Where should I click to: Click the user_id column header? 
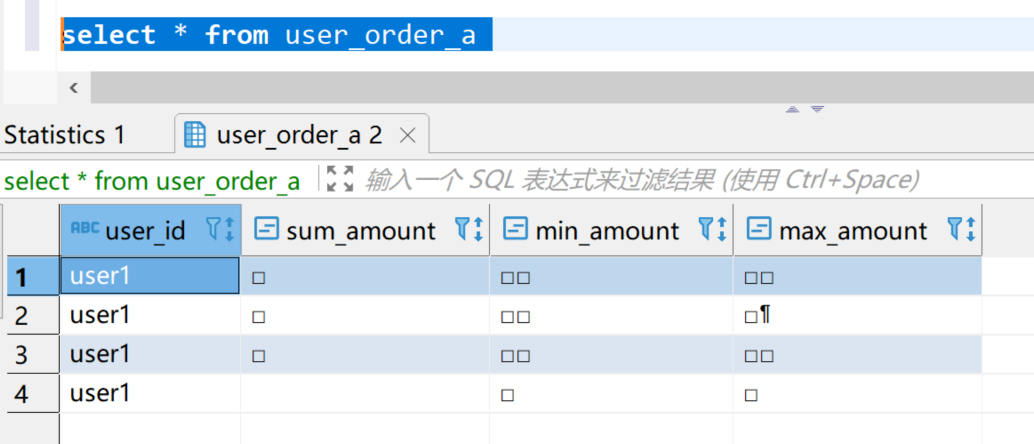[145, 231]
